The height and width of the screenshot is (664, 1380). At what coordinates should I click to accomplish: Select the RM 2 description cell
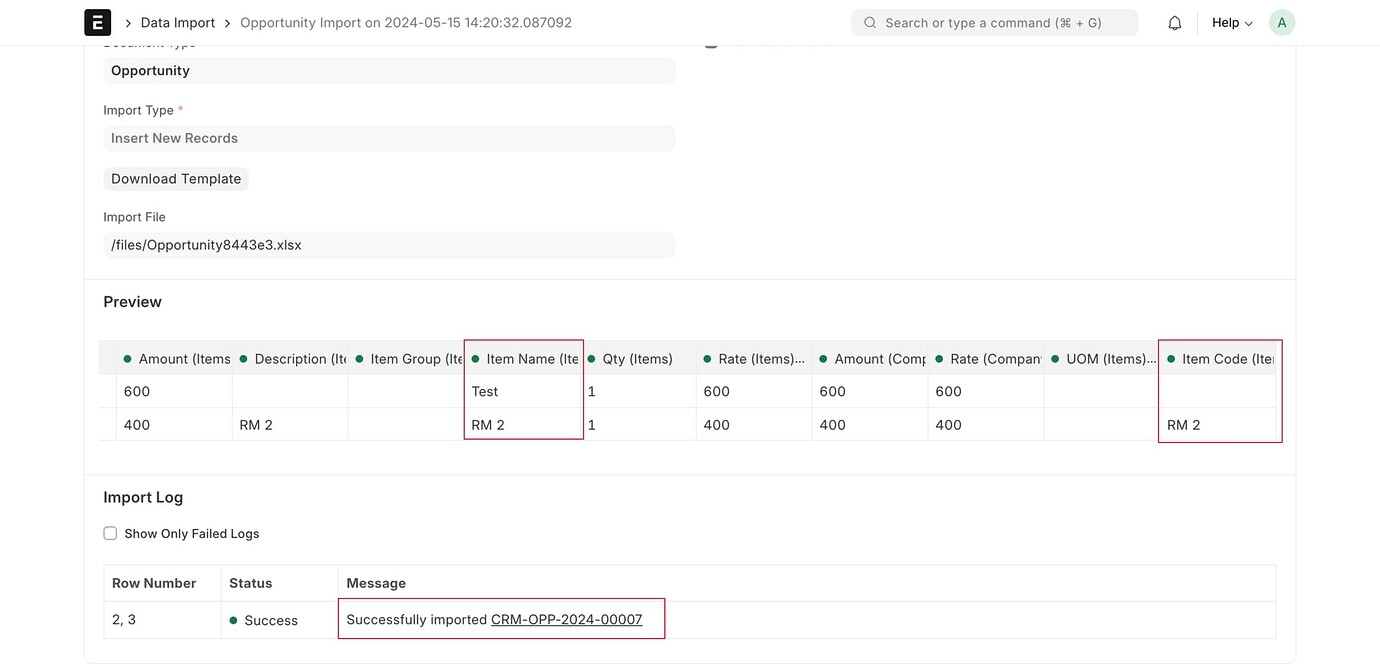pos(290,424)
